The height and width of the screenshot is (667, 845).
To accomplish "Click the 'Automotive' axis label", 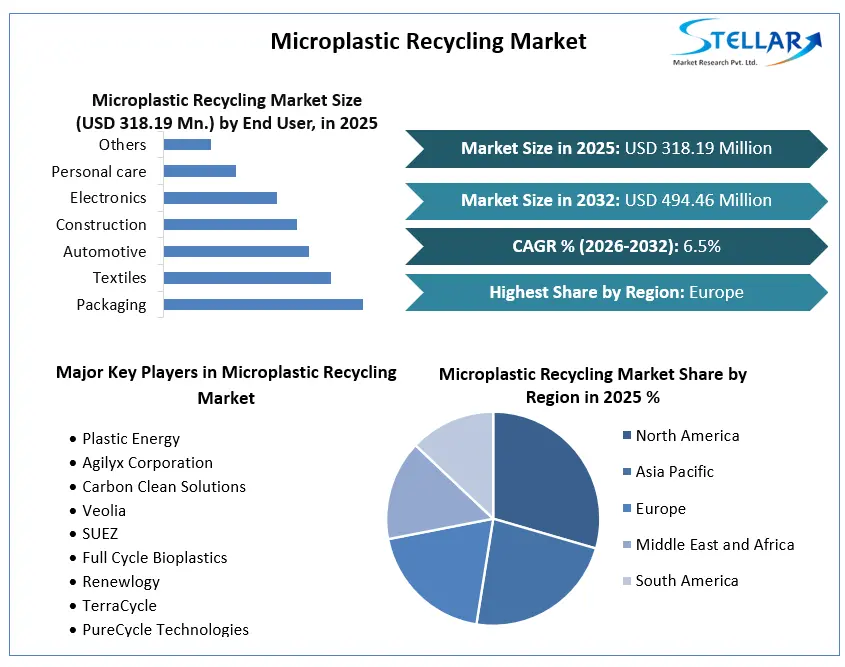I will point(105,252).
